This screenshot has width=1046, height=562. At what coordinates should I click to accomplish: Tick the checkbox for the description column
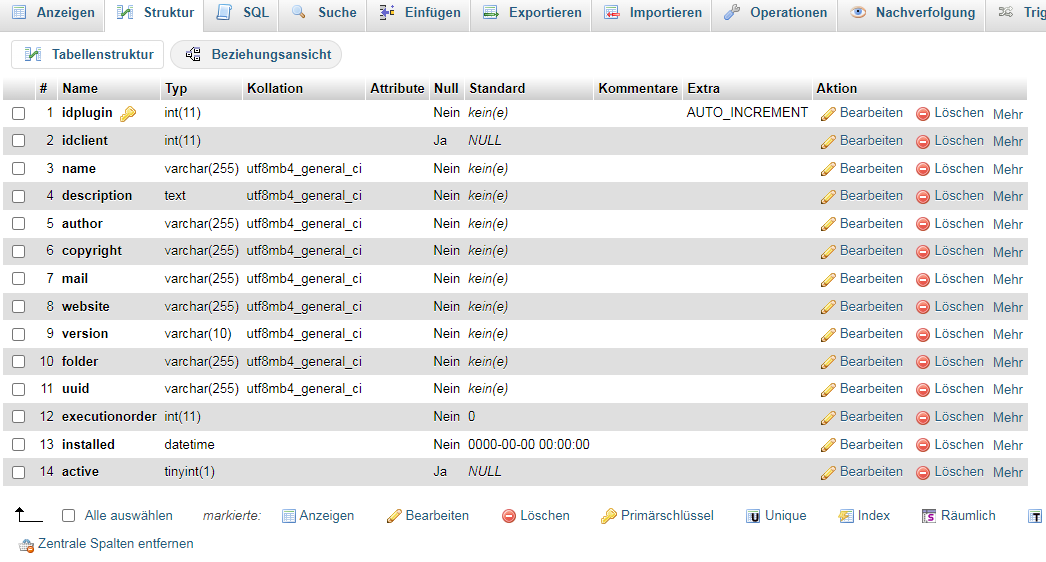18,196
